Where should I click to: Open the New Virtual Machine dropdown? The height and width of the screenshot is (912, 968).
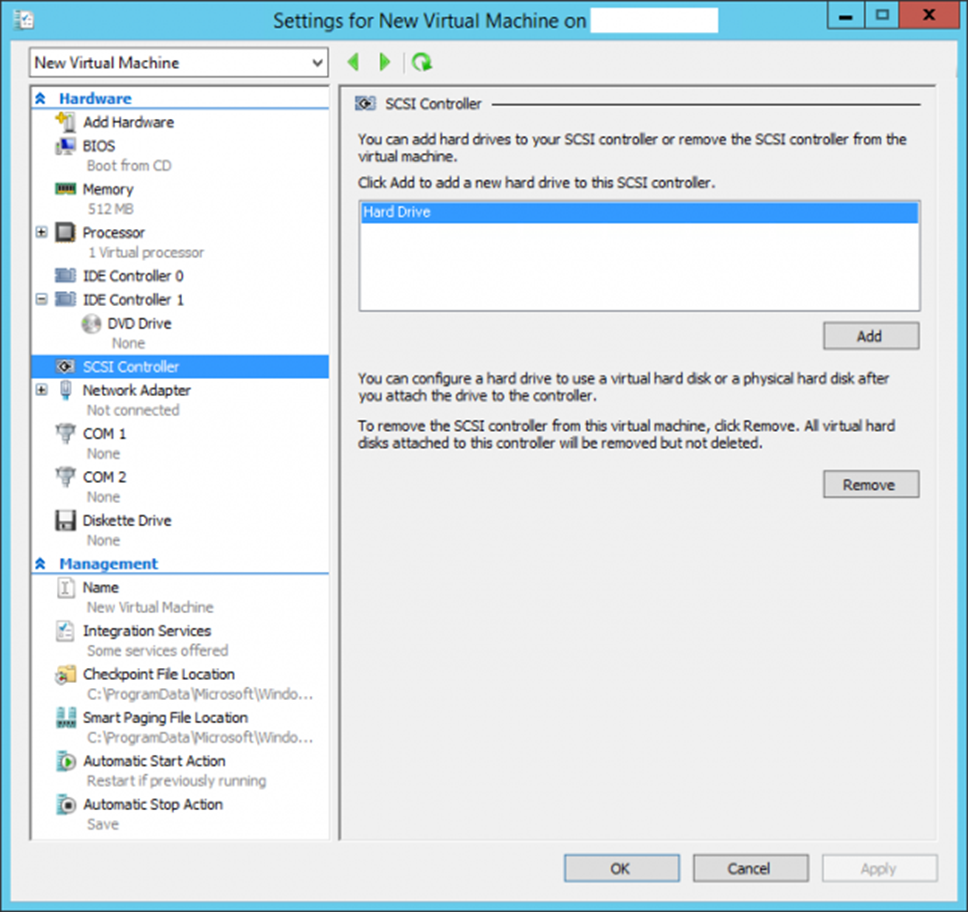click(x=179, y=62)
